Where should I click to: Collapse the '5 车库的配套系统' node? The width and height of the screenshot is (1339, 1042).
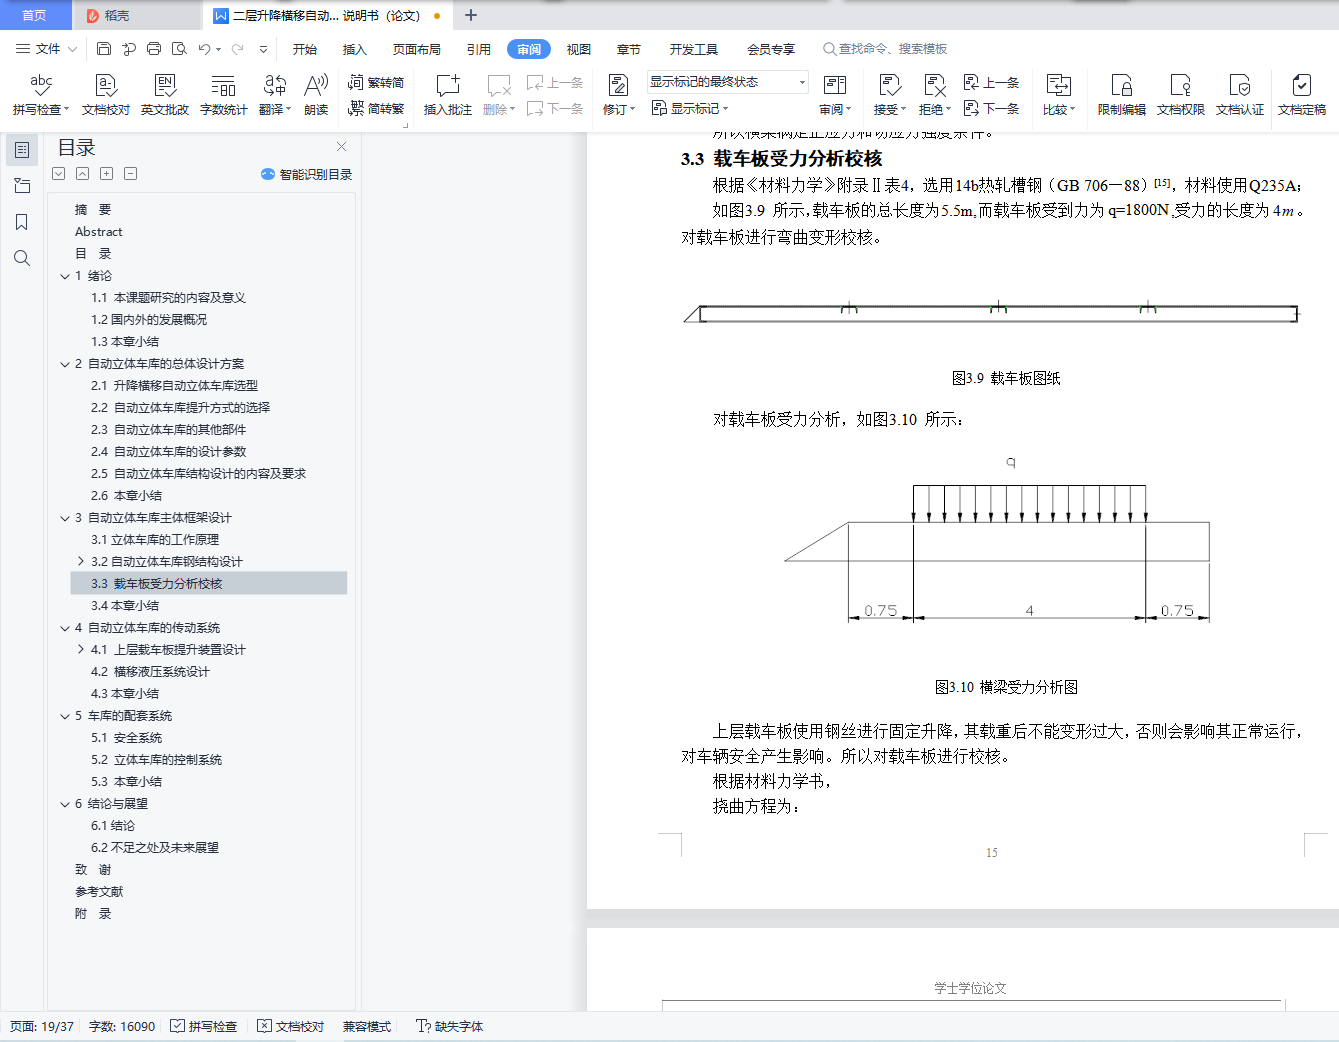(65, 716)
